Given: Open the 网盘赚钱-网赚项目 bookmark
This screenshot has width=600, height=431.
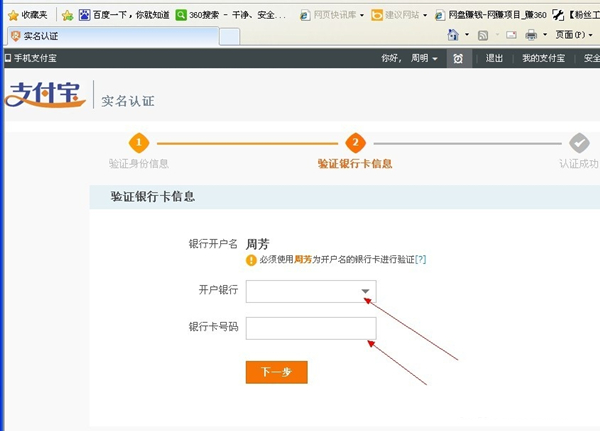Looking at the screenshot, I should pyautogui.click(x=491, y=15).
